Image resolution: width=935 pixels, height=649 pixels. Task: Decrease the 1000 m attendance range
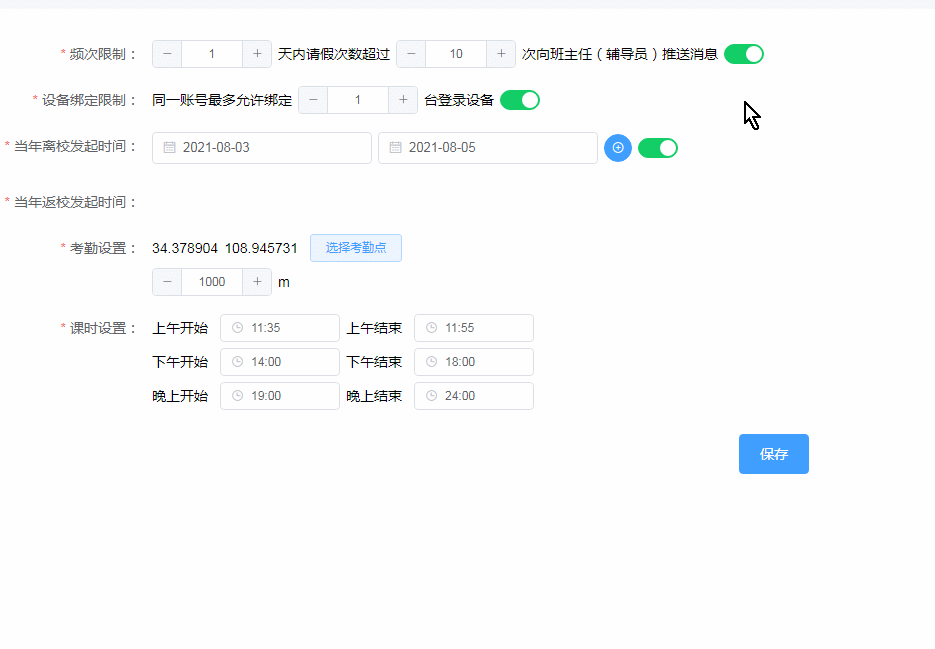pyautogui.click(x=167, y=281)
